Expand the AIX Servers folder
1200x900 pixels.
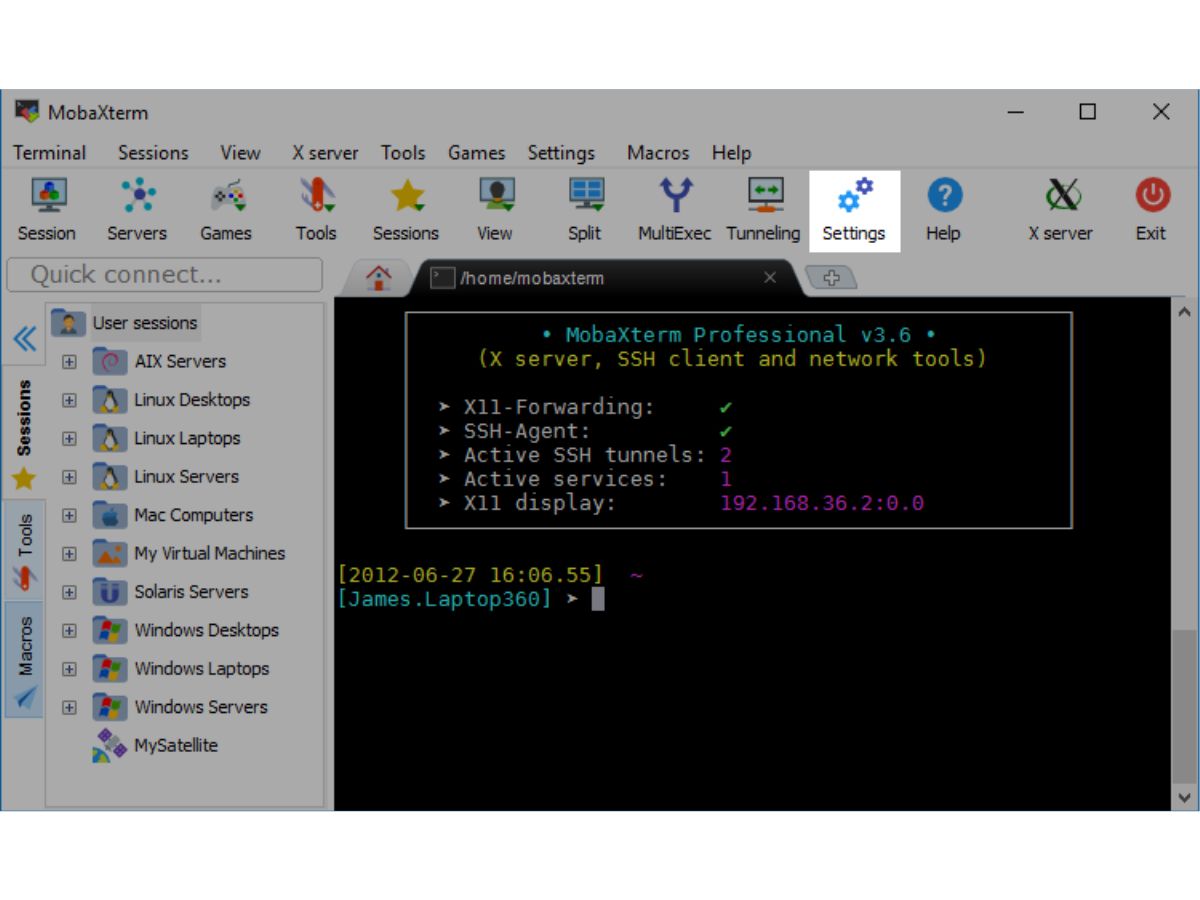click(x=69, y=362)
